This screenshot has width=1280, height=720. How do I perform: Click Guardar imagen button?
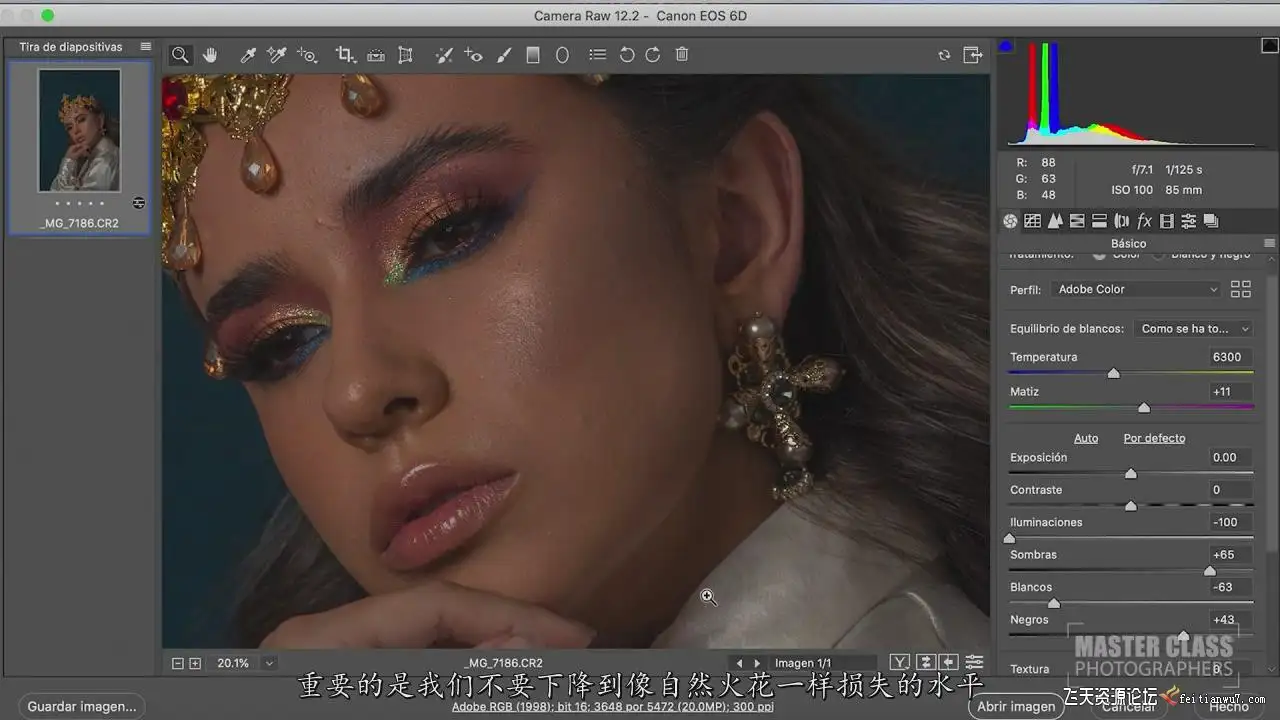click(x=82, y=706)
